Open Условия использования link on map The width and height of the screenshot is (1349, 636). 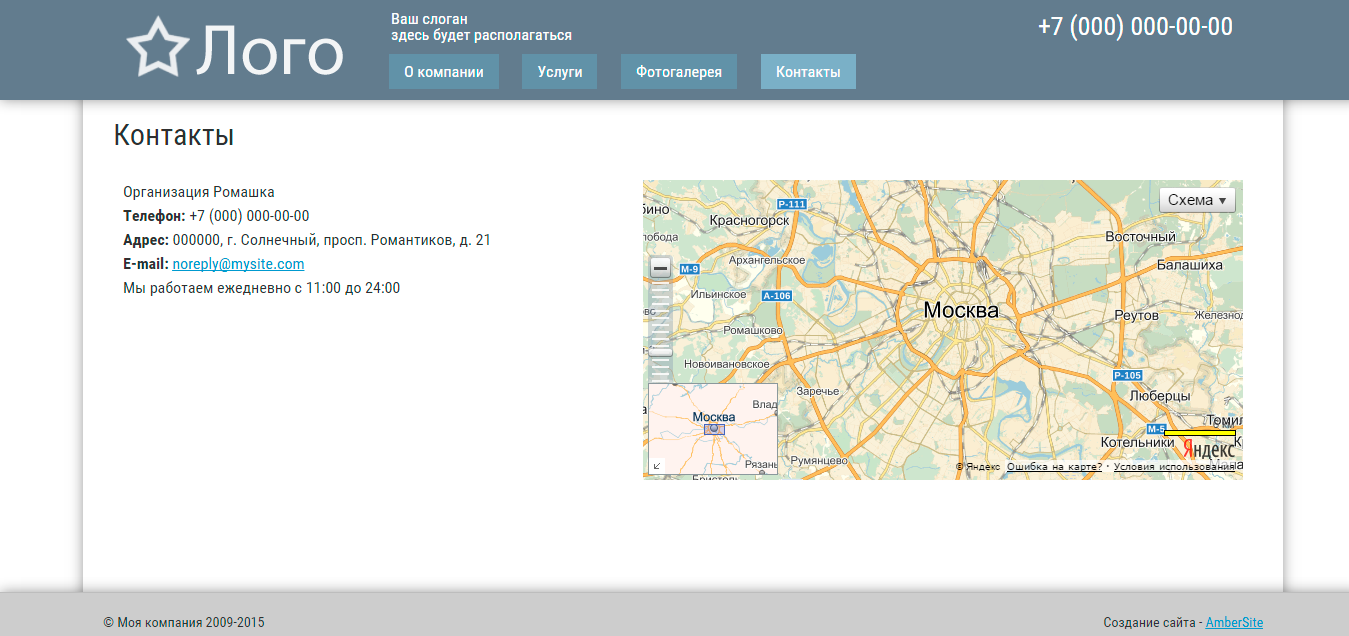pos(1174,467)
